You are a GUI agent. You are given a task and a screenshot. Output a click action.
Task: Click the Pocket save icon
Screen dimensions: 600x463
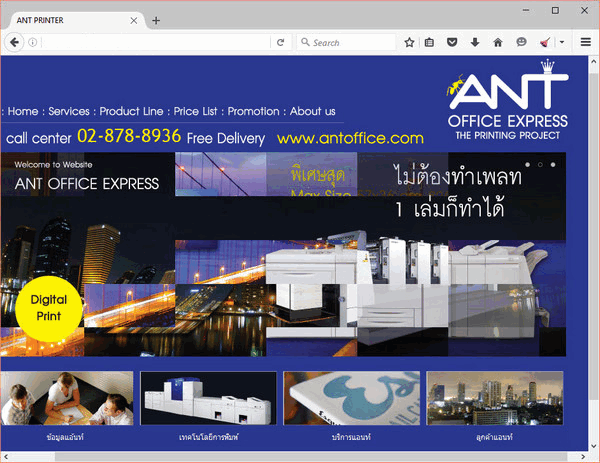coord(452,42)
